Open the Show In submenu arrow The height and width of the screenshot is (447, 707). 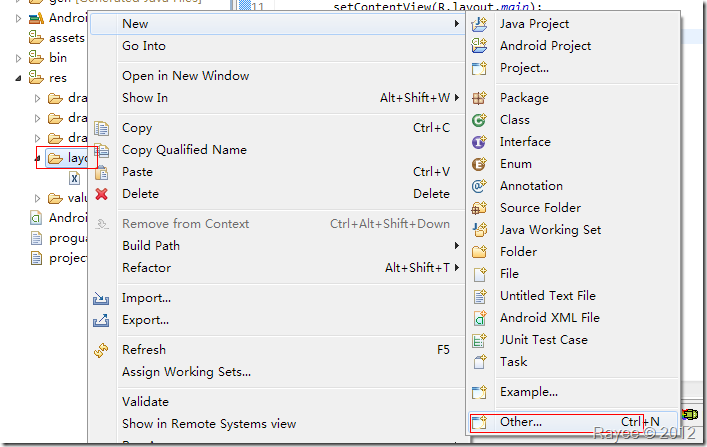pos(457,97)
